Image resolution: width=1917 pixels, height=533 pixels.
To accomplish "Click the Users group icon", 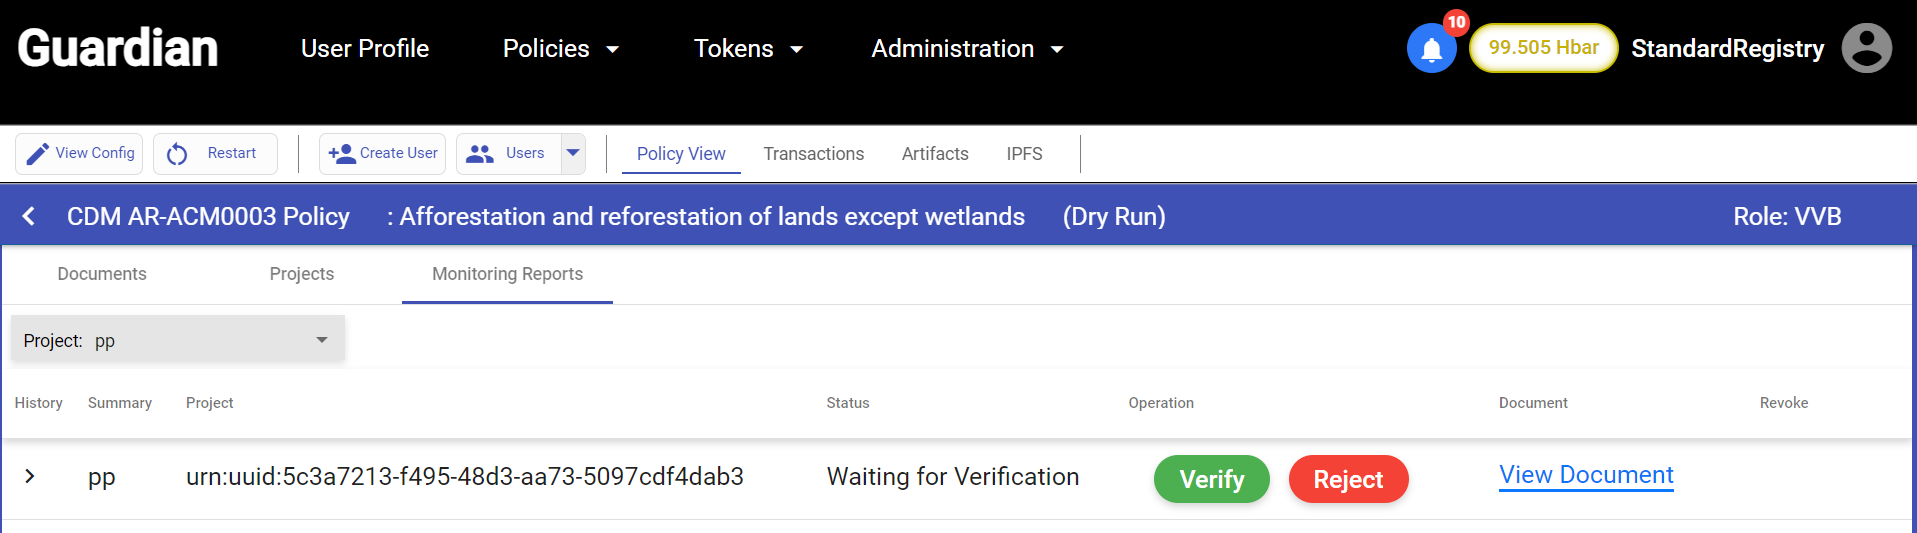I will tap(480, 154).
